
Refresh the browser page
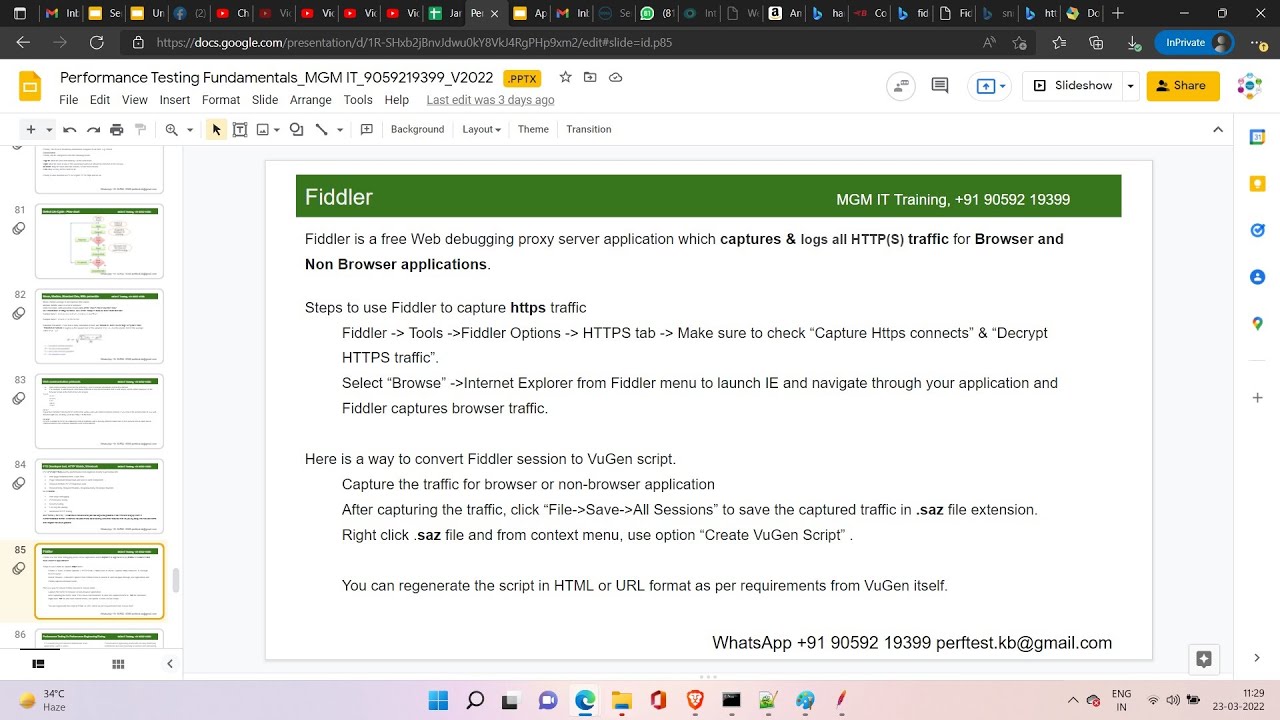[96, 43]
